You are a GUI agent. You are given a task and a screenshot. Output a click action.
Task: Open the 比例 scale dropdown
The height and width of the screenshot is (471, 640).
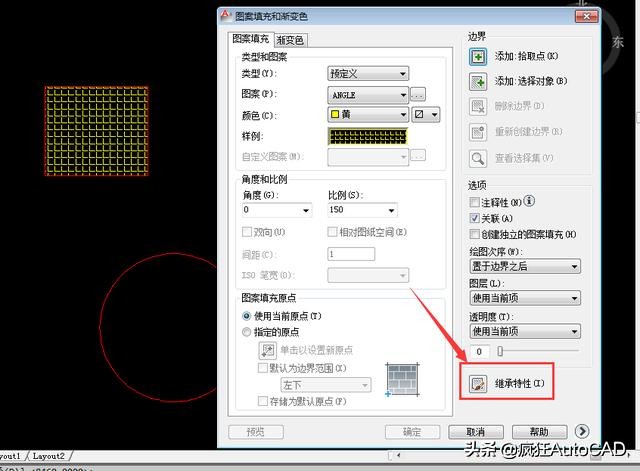tap(362, 210)
